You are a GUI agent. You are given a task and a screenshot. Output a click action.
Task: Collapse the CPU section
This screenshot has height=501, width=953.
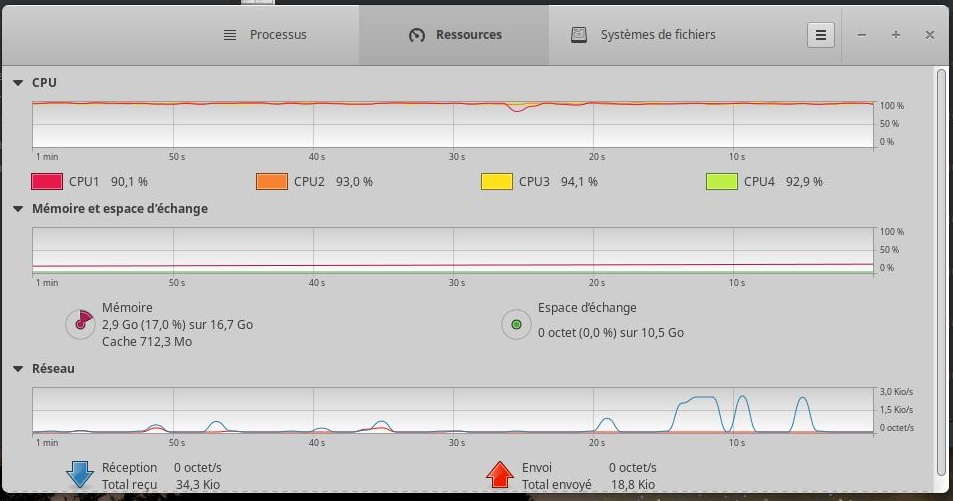(18, 83)
